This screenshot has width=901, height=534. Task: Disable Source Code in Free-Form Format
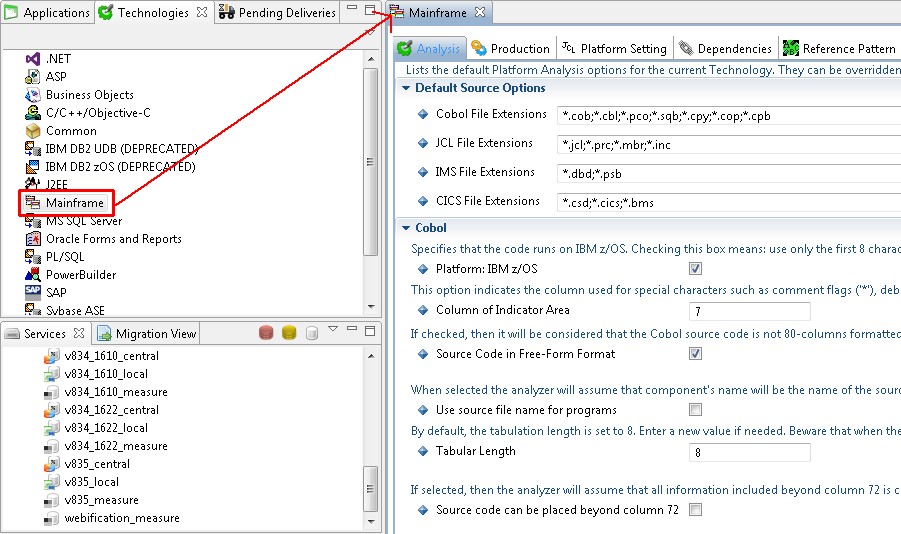695,354
